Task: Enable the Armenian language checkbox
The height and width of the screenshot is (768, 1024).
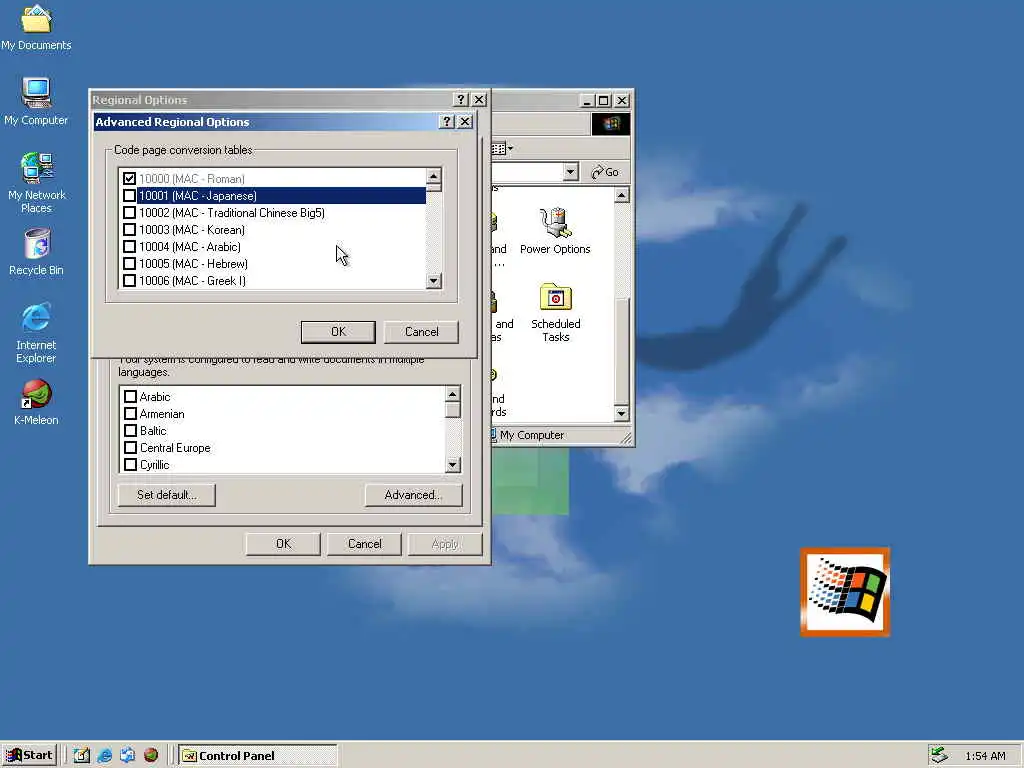Action: point(131,413)
